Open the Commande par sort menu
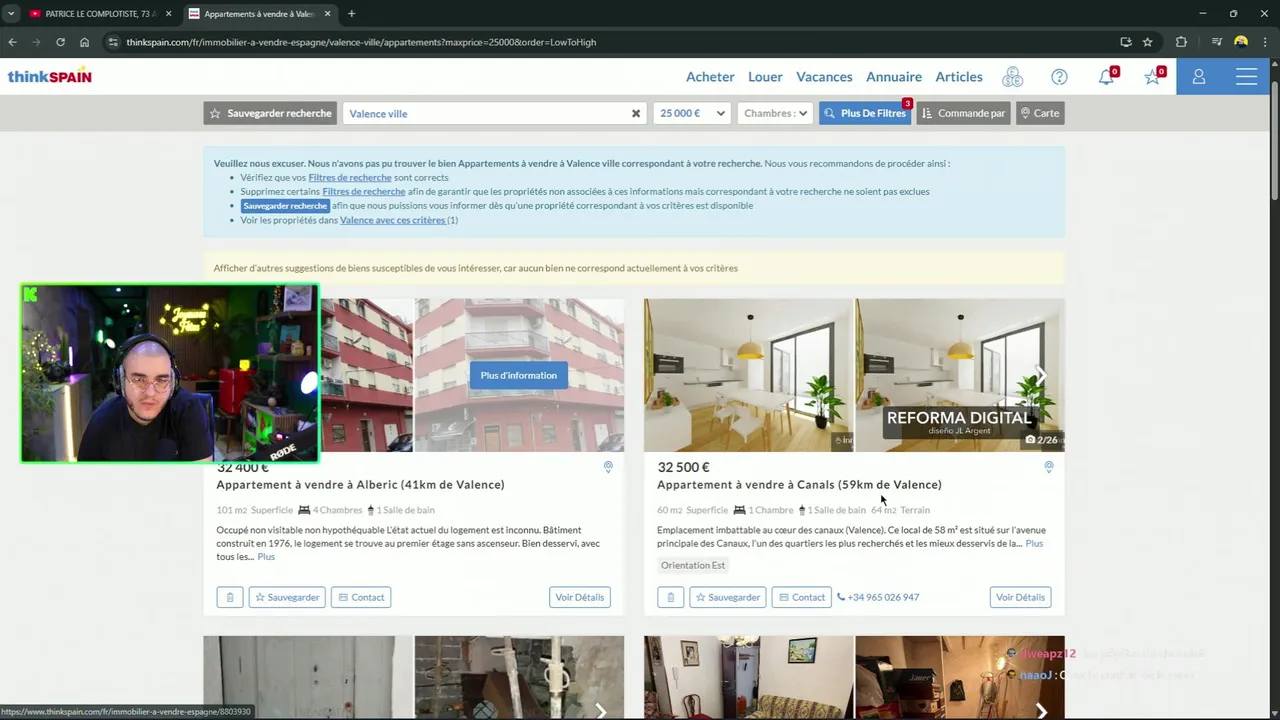1280x720 pixels. pos(963,113)
